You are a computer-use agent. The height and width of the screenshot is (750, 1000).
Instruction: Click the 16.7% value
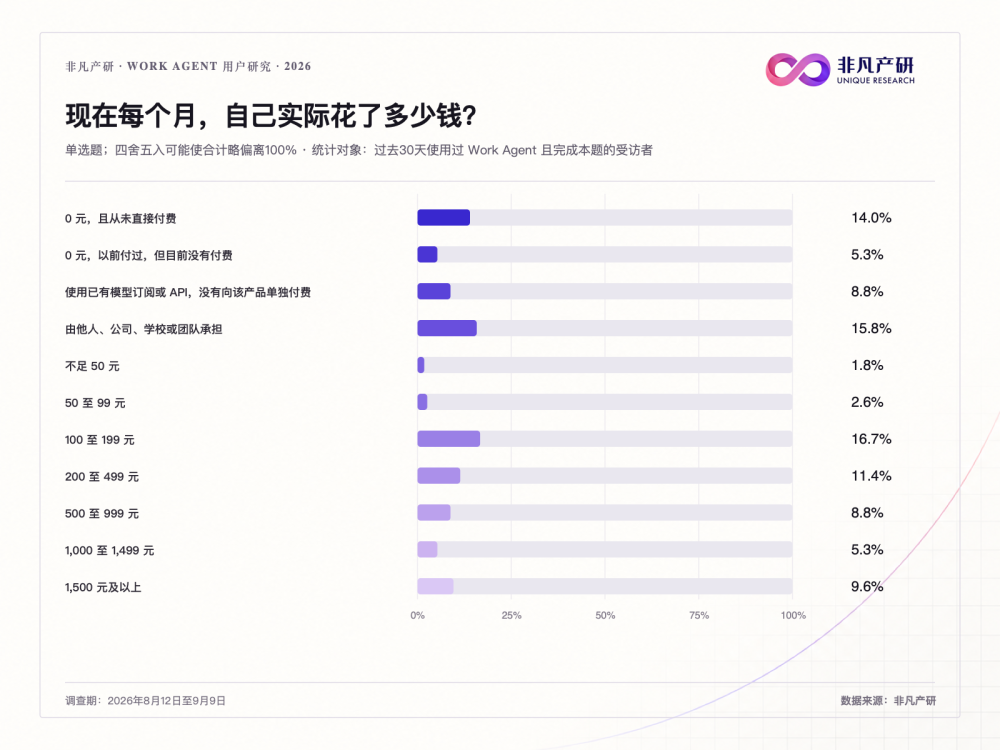[x=871, y=439]
